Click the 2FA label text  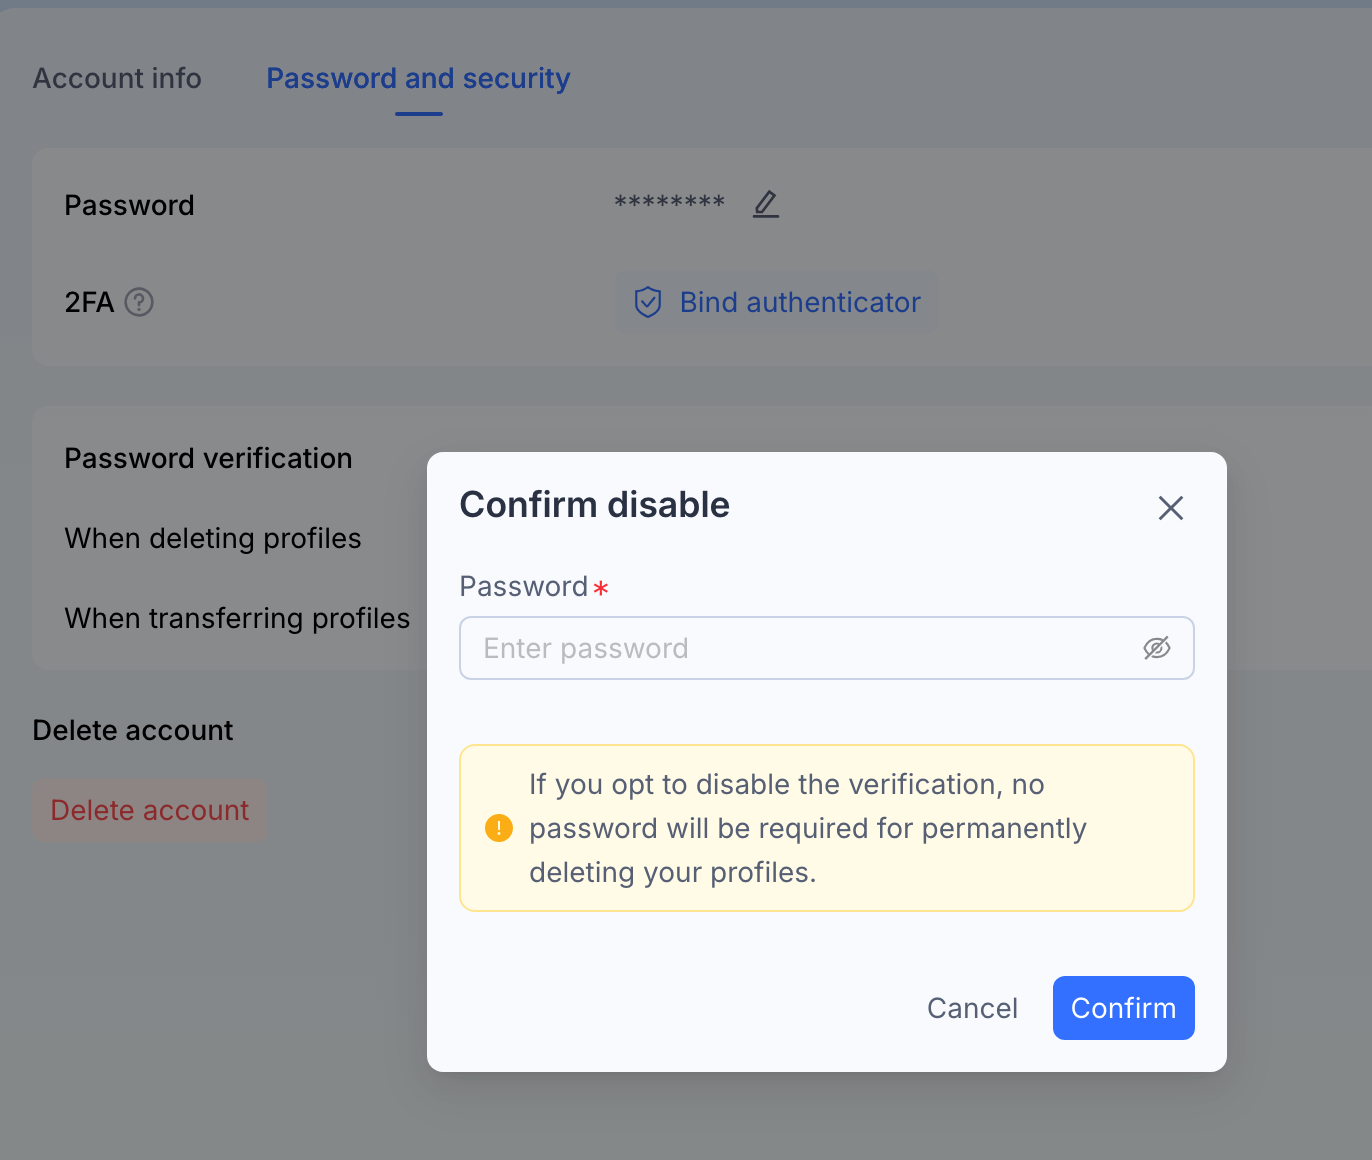pos(89,302)
